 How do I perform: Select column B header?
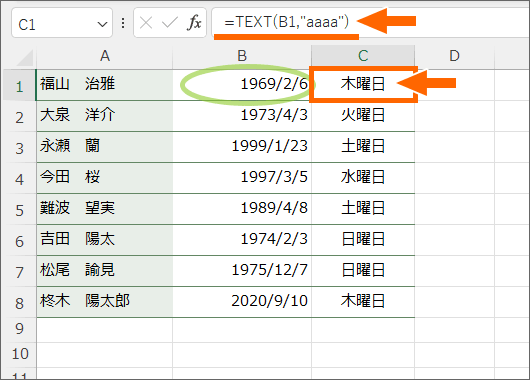[242, 56]
